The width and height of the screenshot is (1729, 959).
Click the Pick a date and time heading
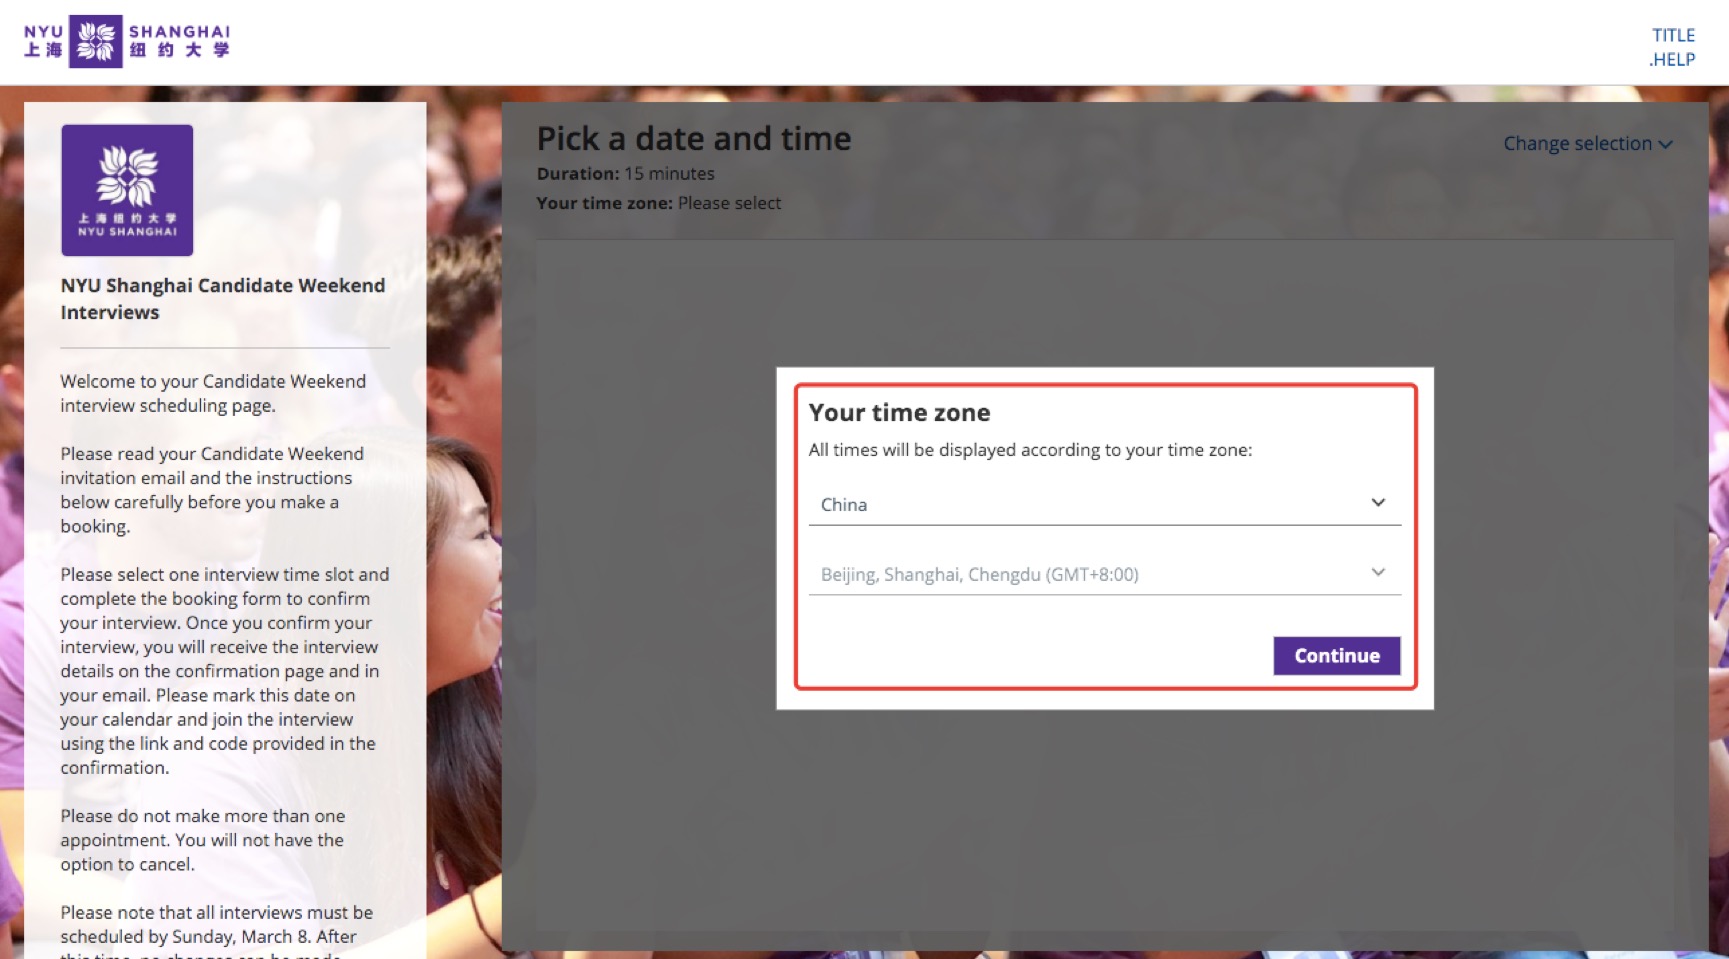click(693, 138)
